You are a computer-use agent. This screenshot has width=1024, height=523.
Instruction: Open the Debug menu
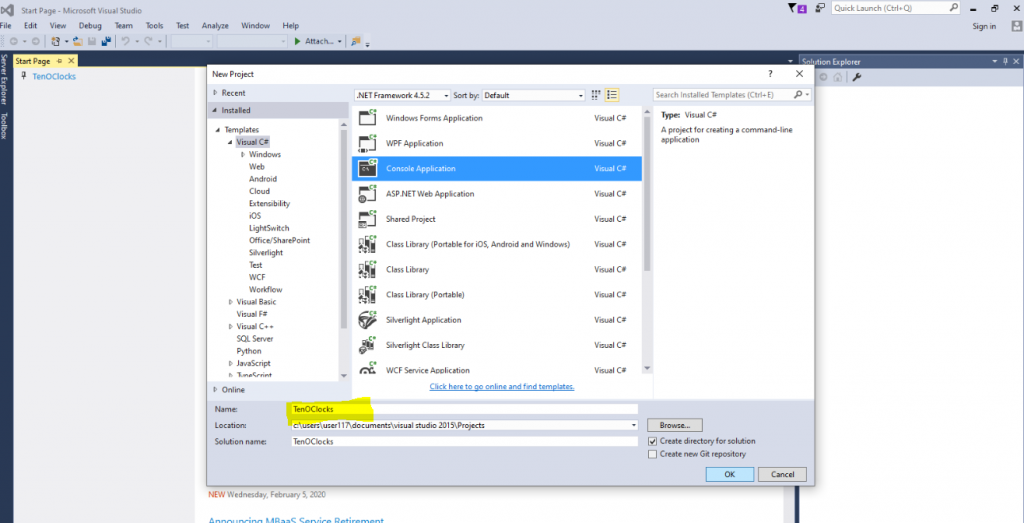(x=90, y=25)
